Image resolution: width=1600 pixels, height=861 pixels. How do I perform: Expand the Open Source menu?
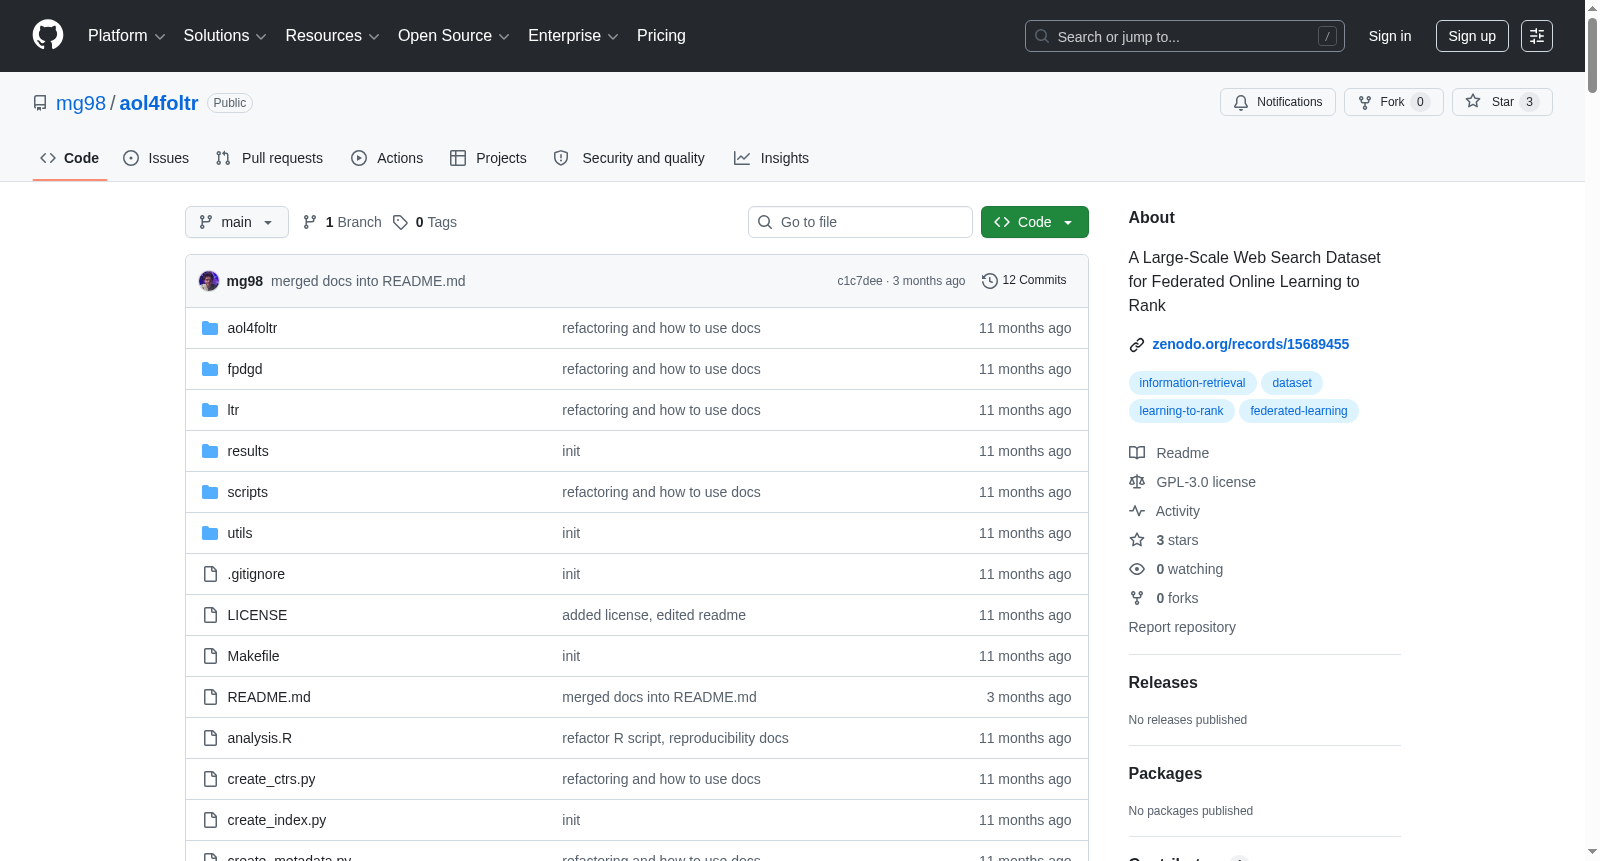[454, 36]
